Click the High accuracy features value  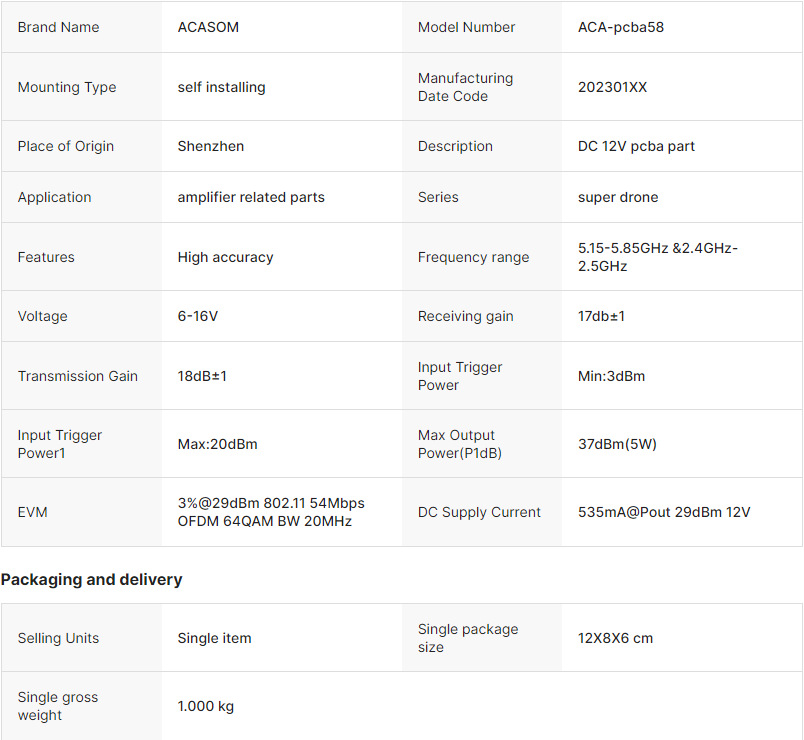[x=225, y=257]
